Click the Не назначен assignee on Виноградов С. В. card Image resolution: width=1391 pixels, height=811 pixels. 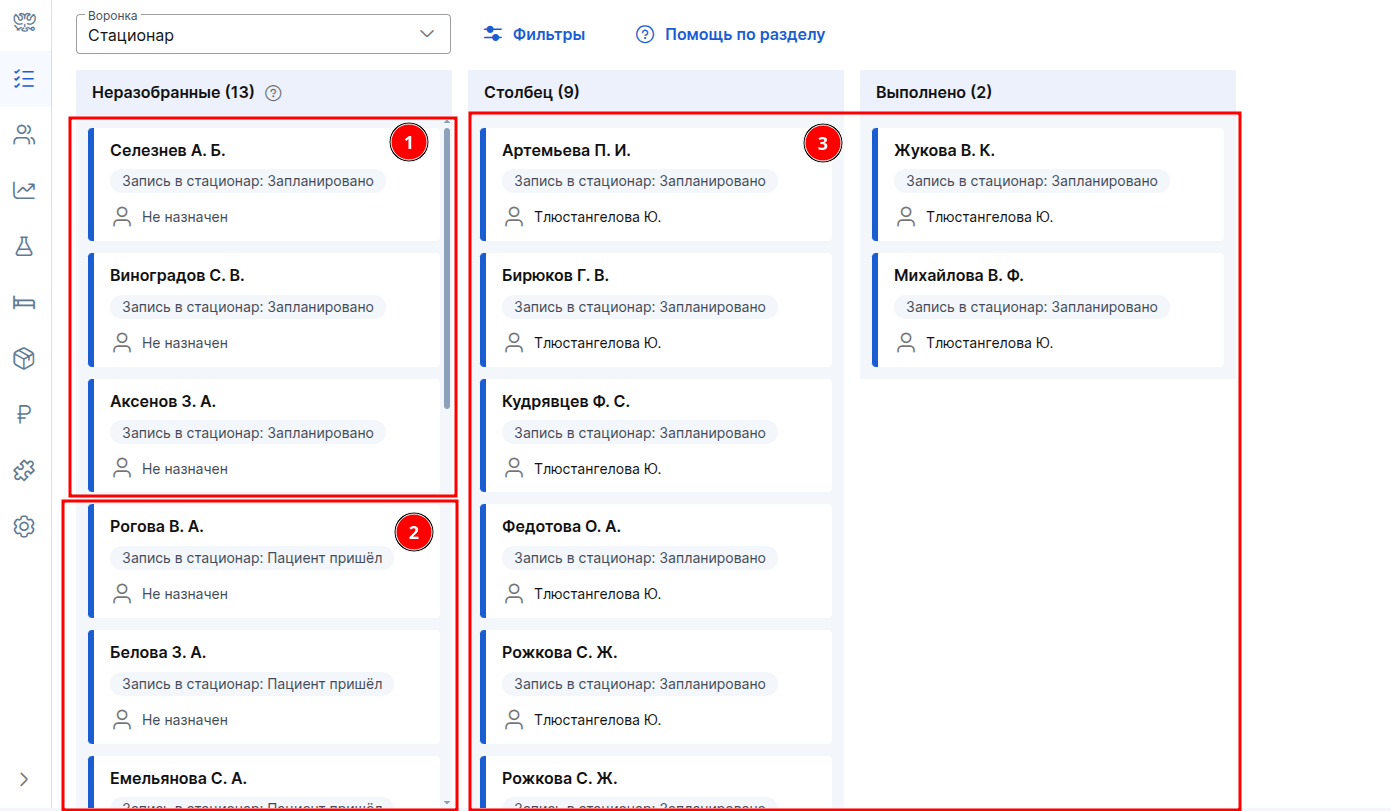point(184,343)
